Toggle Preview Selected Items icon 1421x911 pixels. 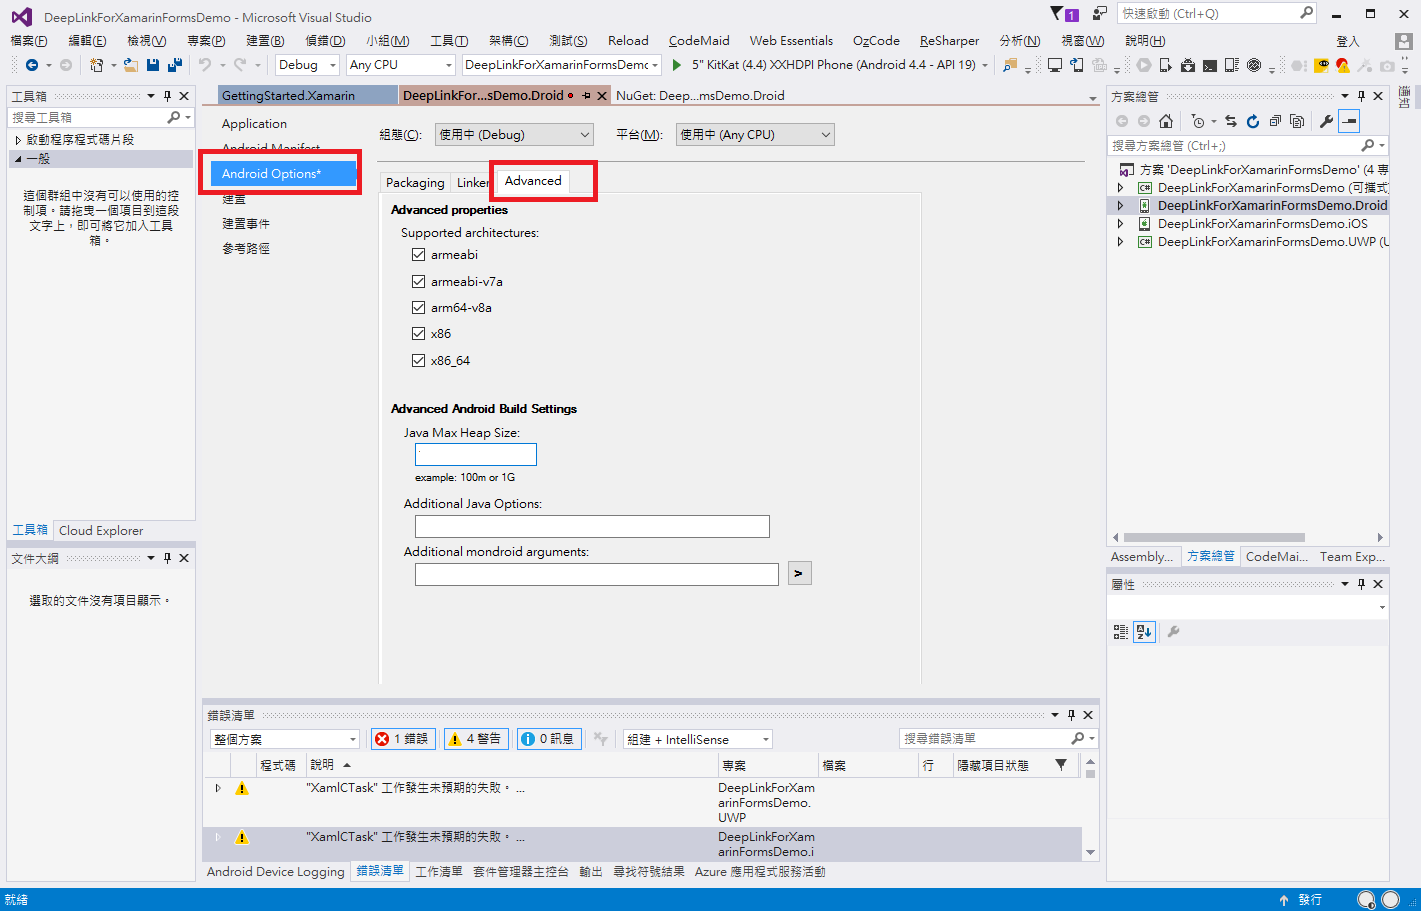coord(1349,121)
